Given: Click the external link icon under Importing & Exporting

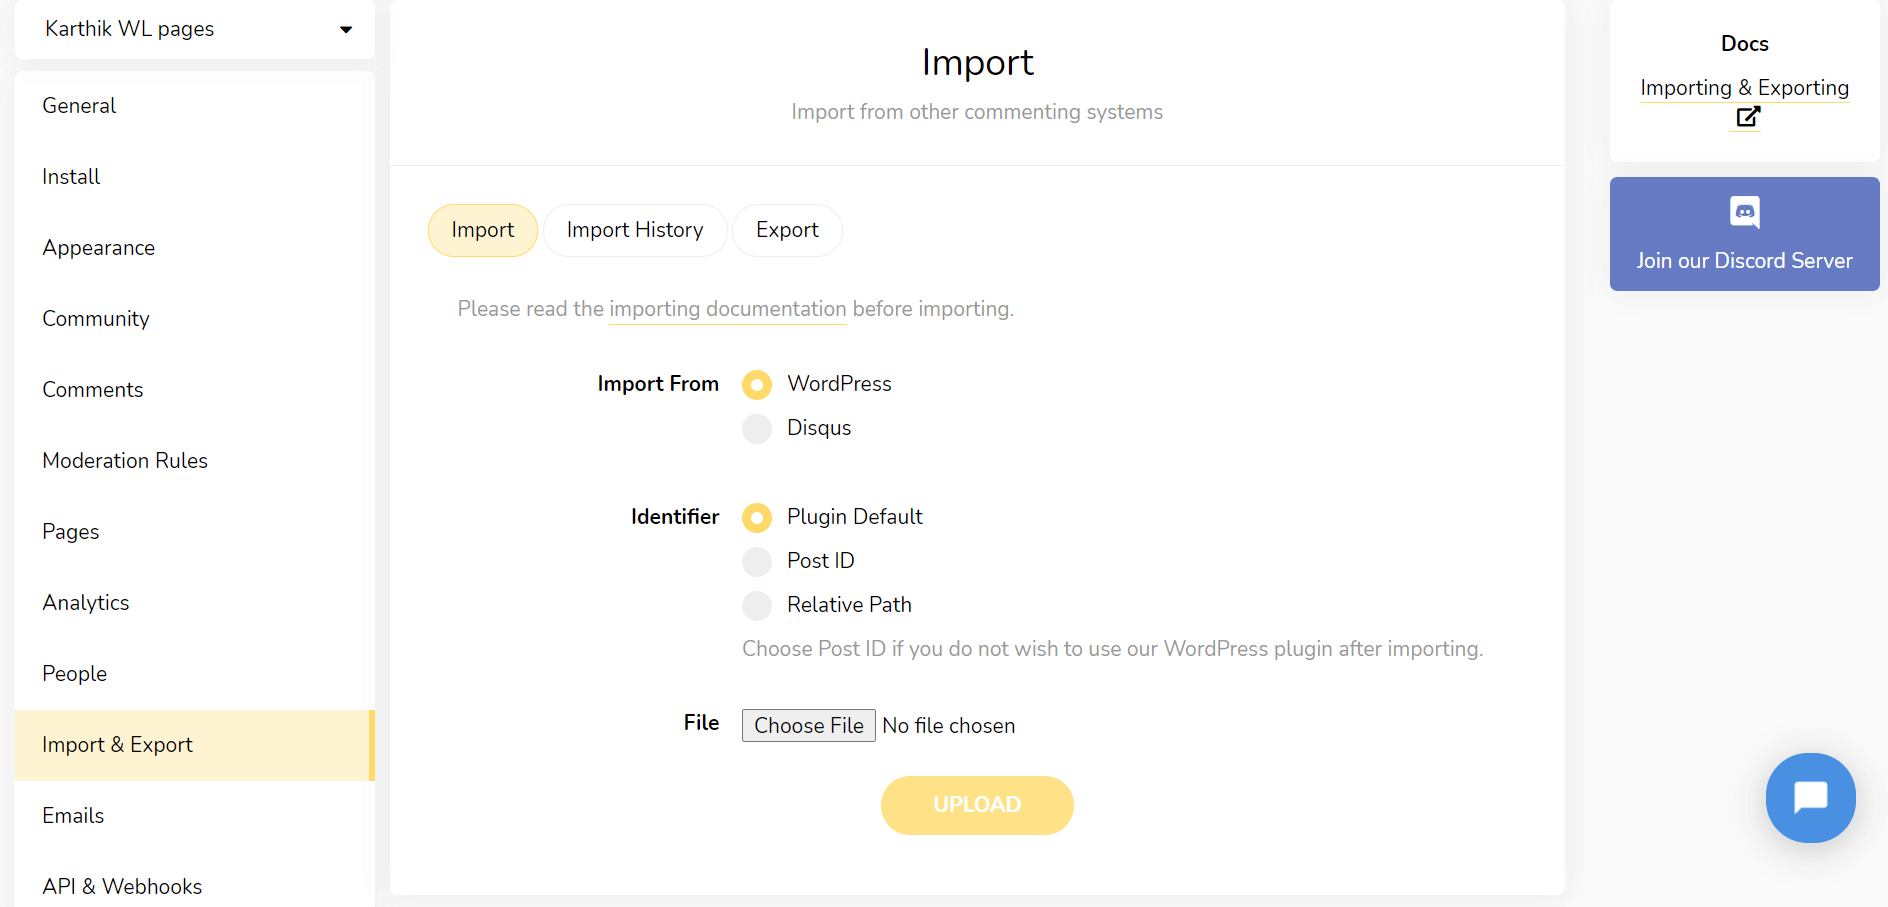Looking at the screenshot, I should tap(1747, 117).
